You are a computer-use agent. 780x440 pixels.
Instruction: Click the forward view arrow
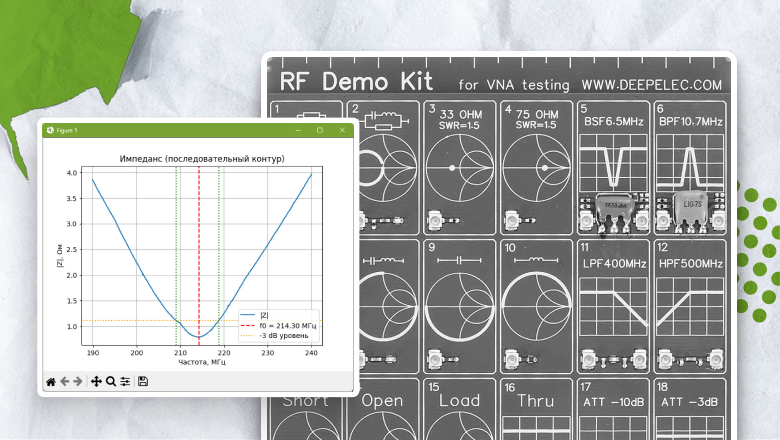(78, 381)
